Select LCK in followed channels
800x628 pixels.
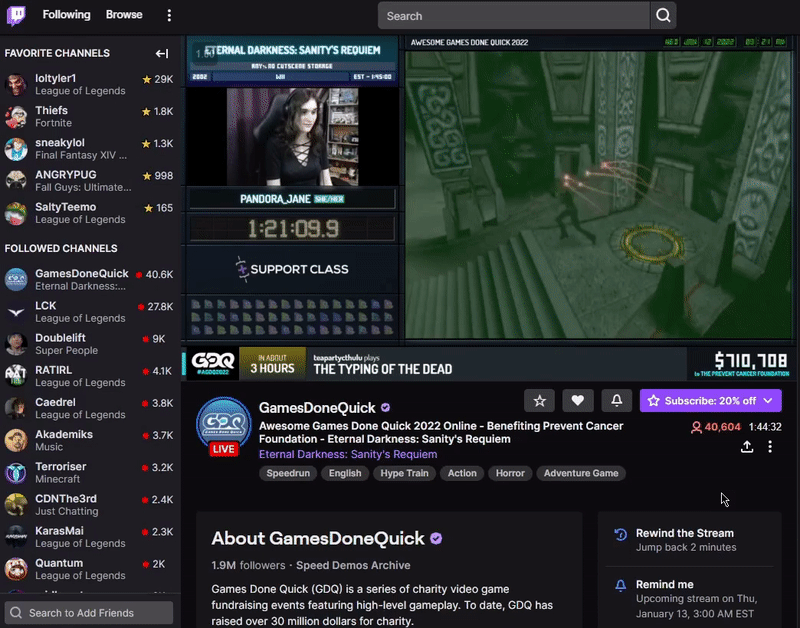[x=90, y=312]
